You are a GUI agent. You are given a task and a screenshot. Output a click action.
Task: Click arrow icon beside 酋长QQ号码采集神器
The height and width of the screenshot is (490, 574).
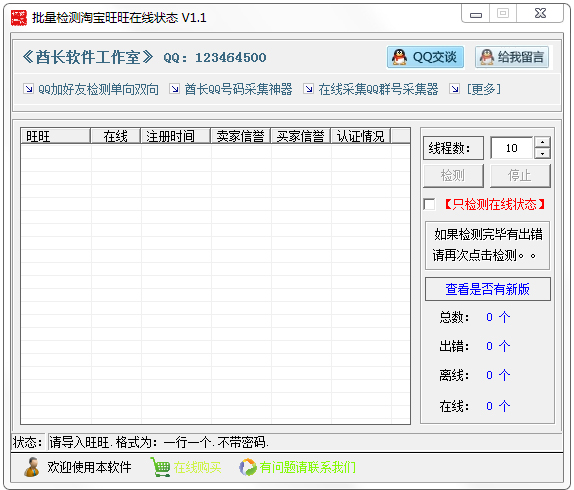click(175, 89)
